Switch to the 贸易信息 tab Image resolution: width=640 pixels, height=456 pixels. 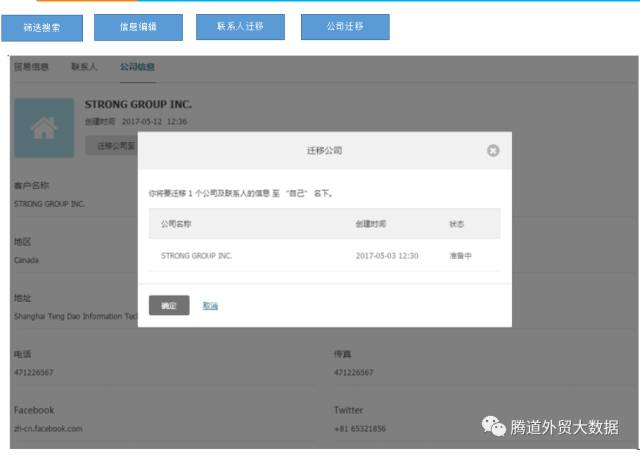(31, 67)
